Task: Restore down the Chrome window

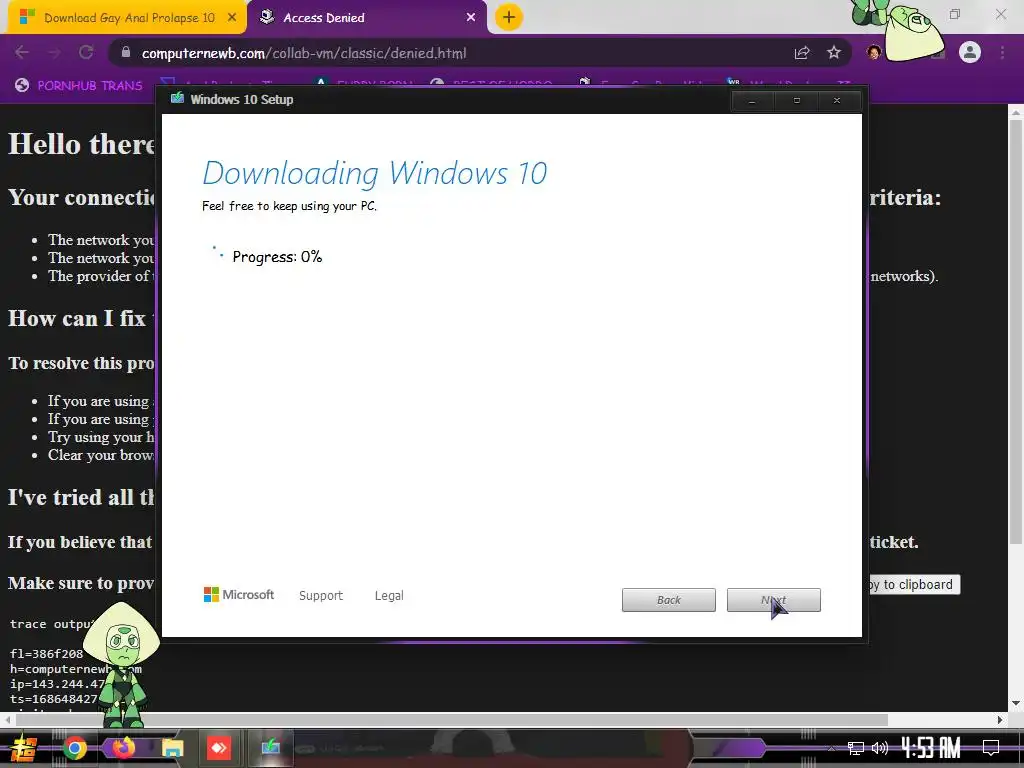Action: (x=955, y=14)
